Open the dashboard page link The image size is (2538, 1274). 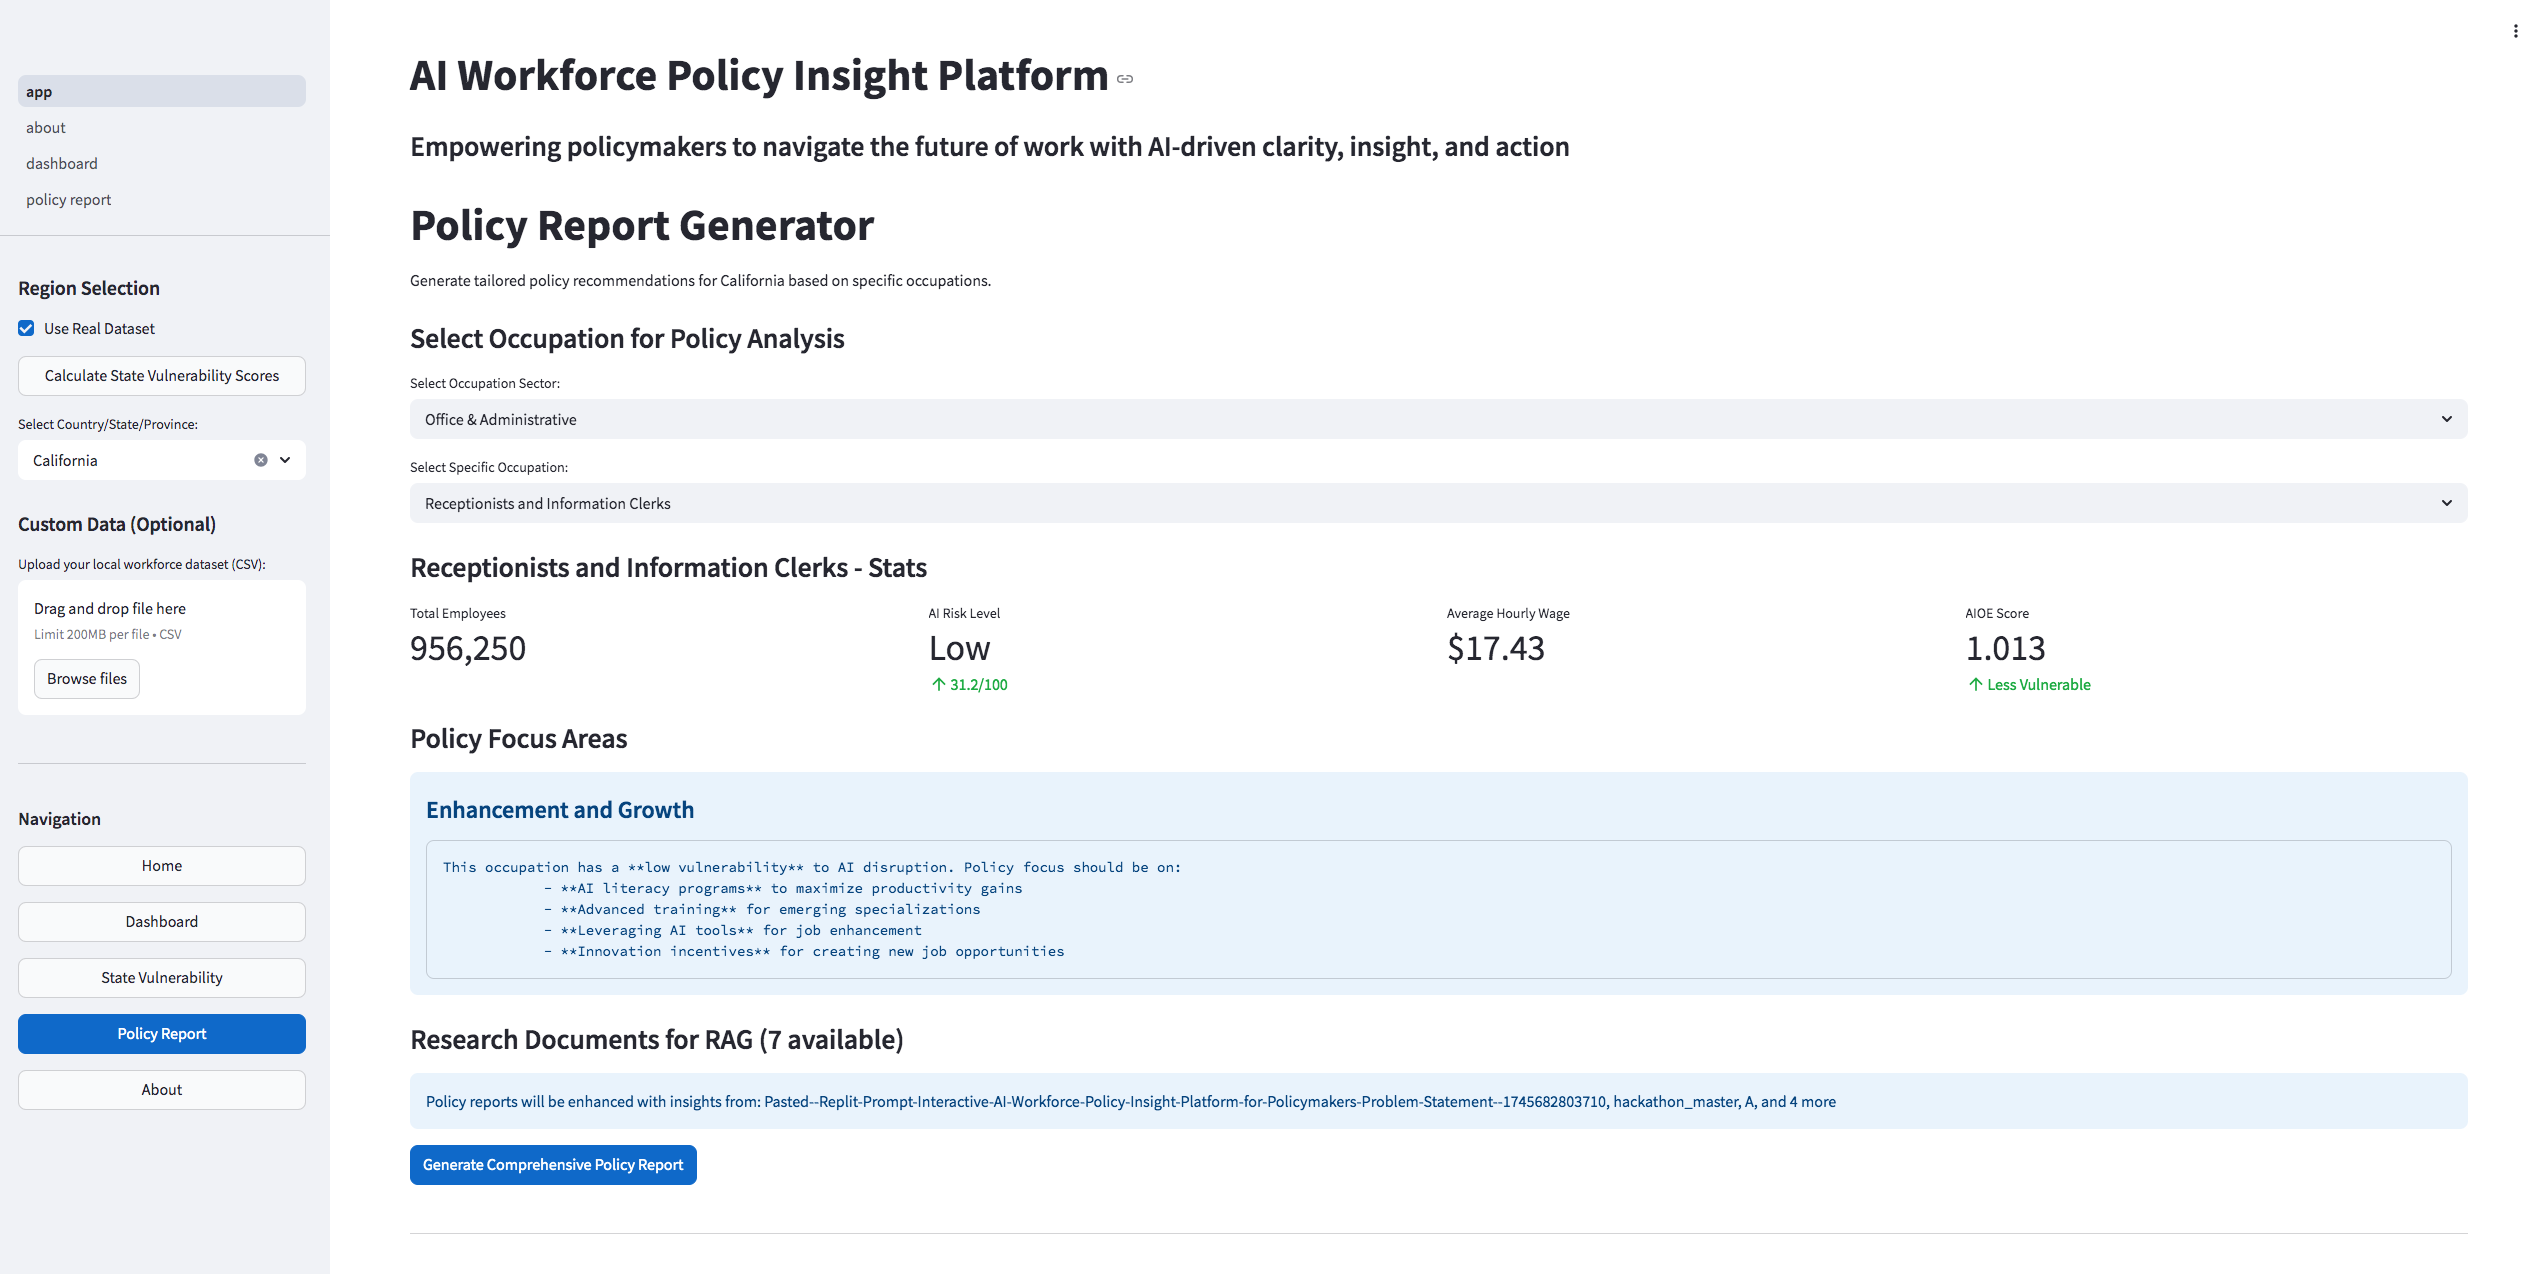(x=62, y=164)
